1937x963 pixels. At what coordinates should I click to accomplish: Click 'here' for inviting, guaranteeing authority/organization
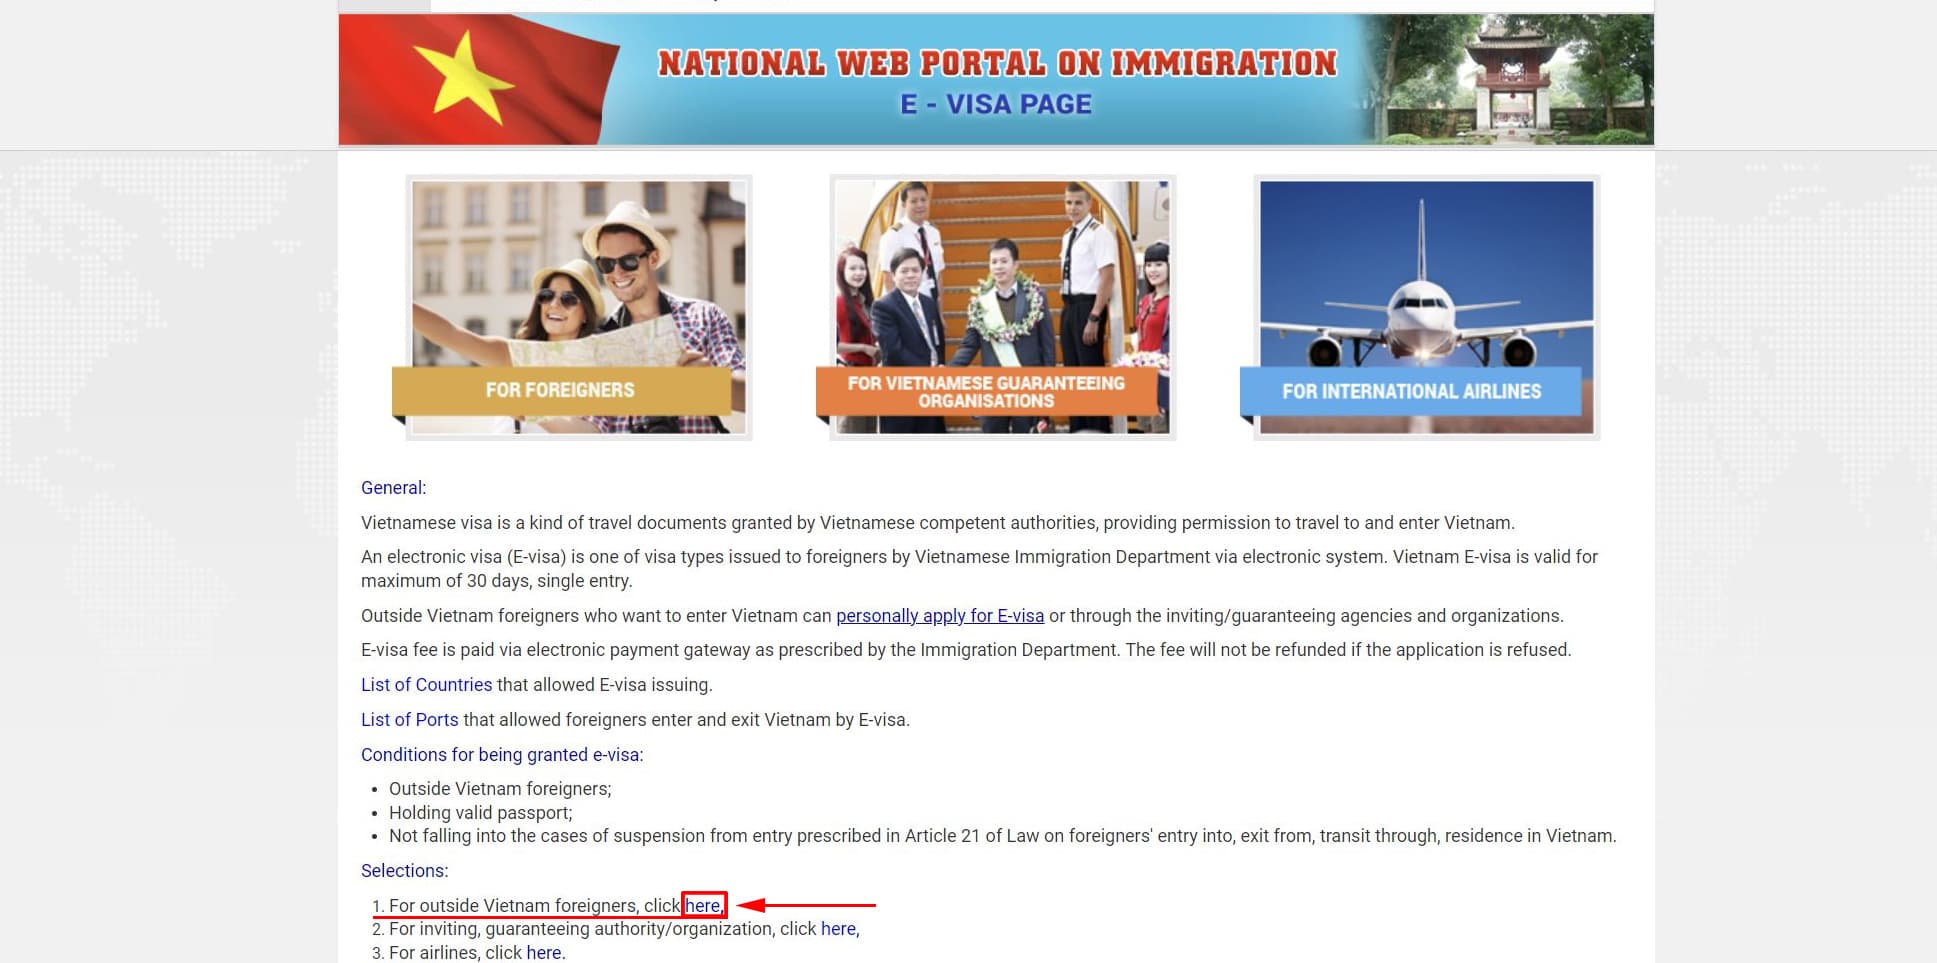tap(838, 929)
